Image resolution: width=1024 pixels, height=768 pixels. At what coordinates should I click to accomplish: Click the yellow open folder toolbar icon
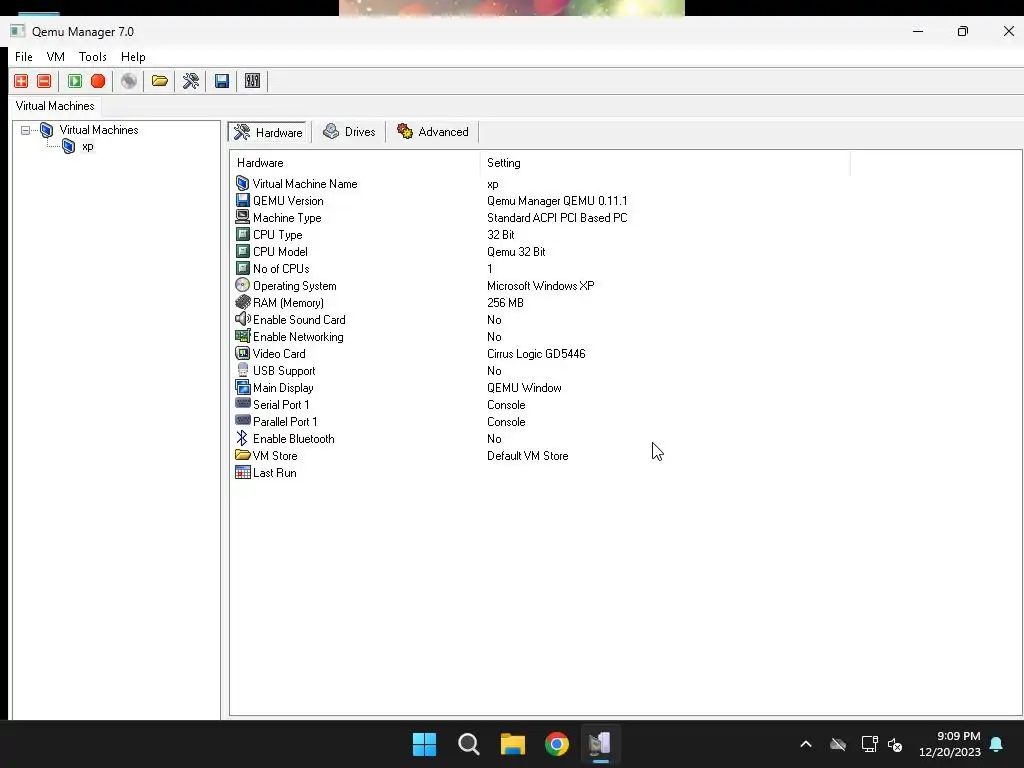tap(160, 81)
